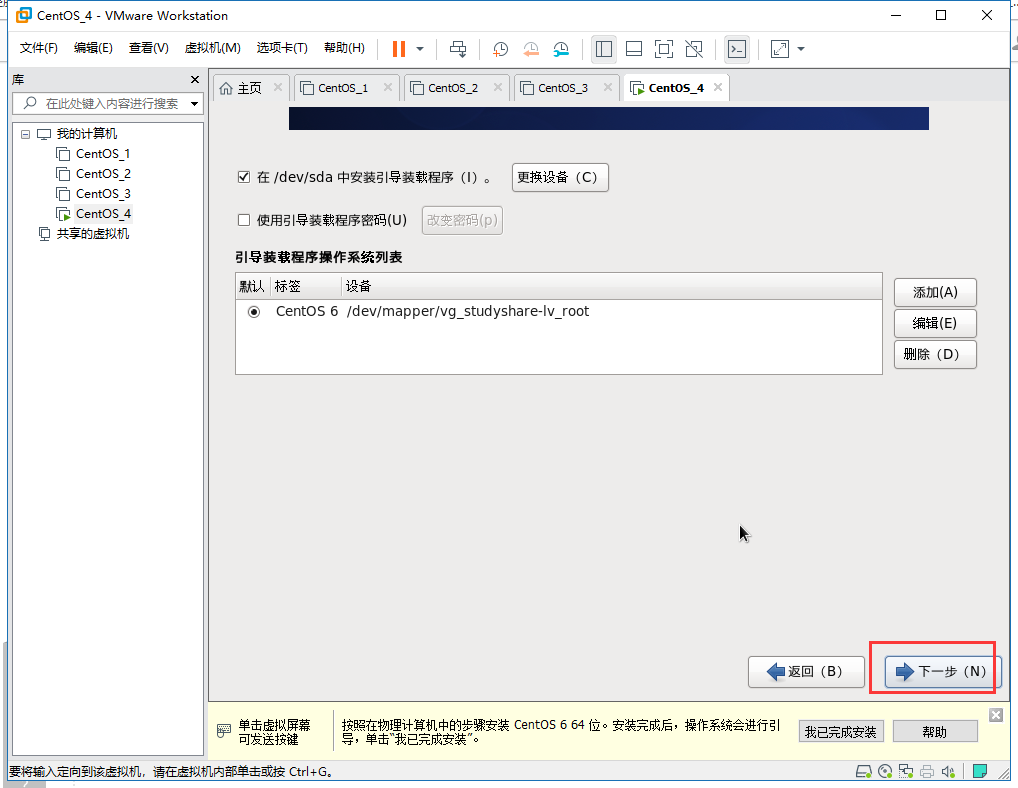Enter full screen mode from the toolbar
The width and height of the screenshot is (1018, 788).
point(664,49)
